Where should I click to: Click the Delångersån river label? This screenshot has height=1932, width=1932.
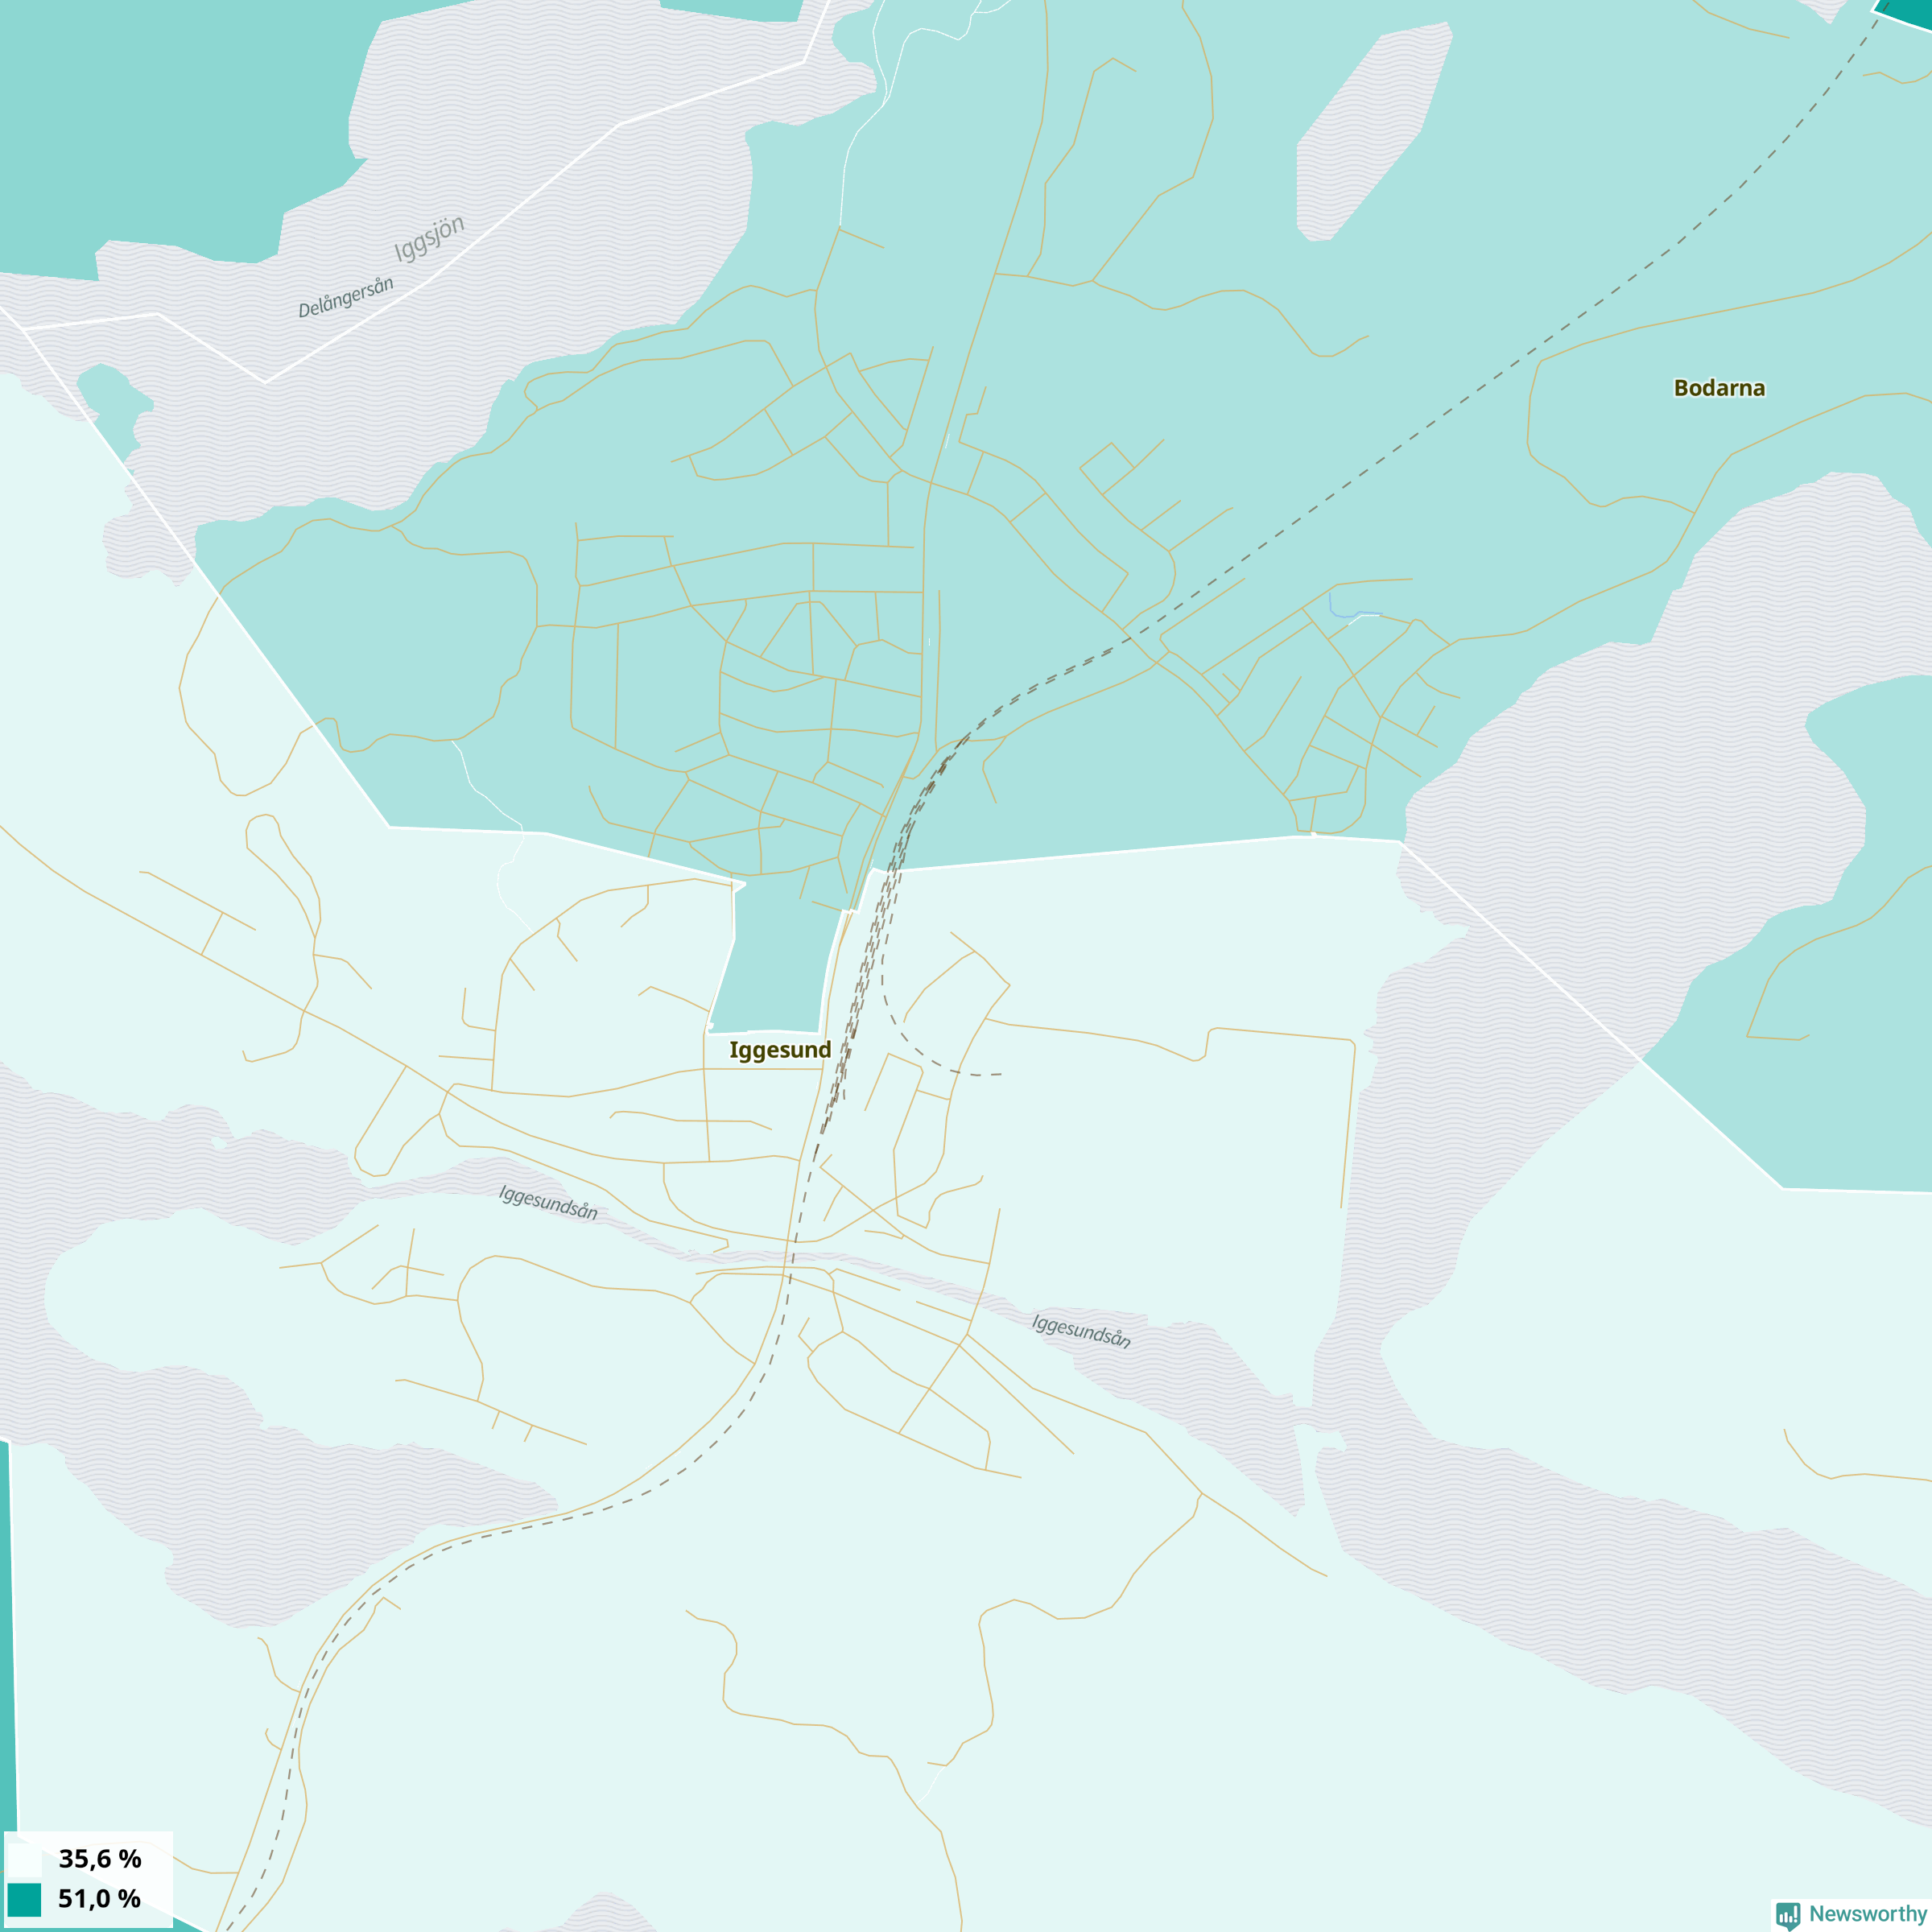click(346, 297)
